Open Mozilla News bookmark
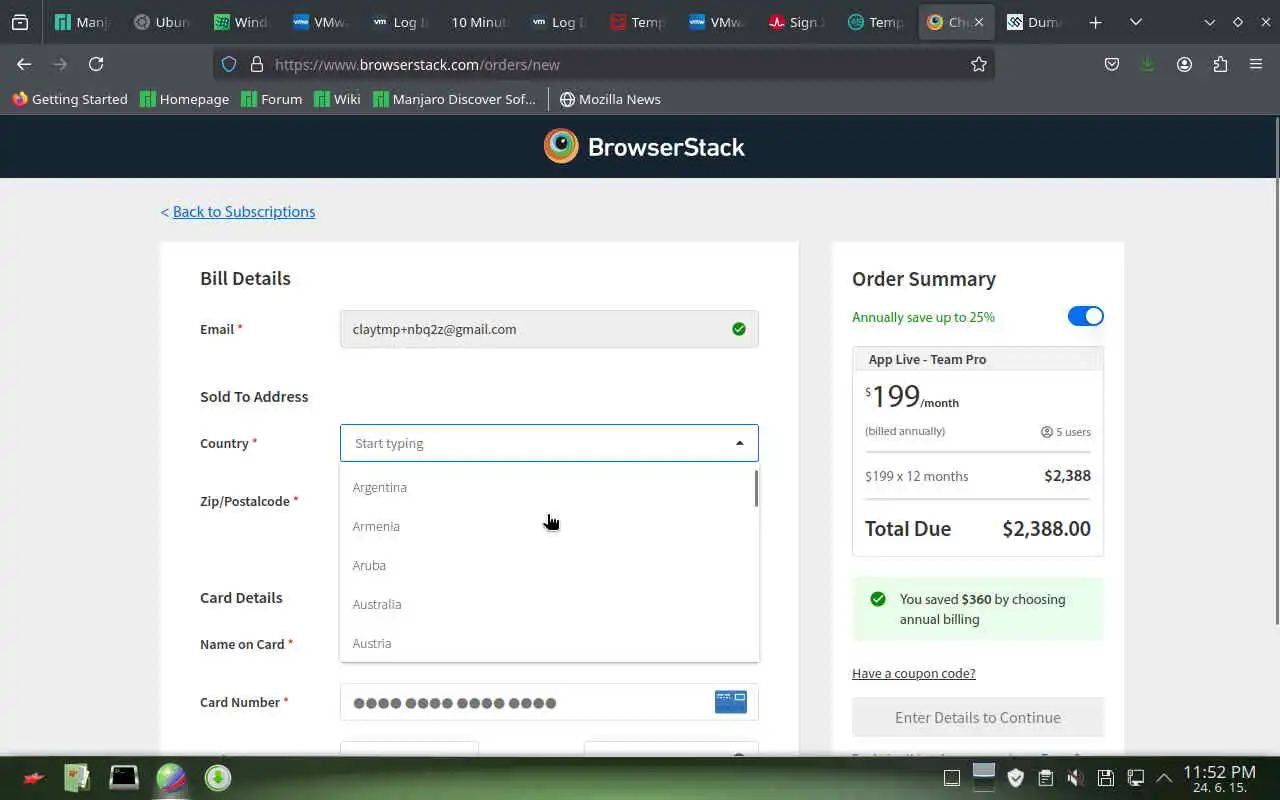 coord(610,99)
